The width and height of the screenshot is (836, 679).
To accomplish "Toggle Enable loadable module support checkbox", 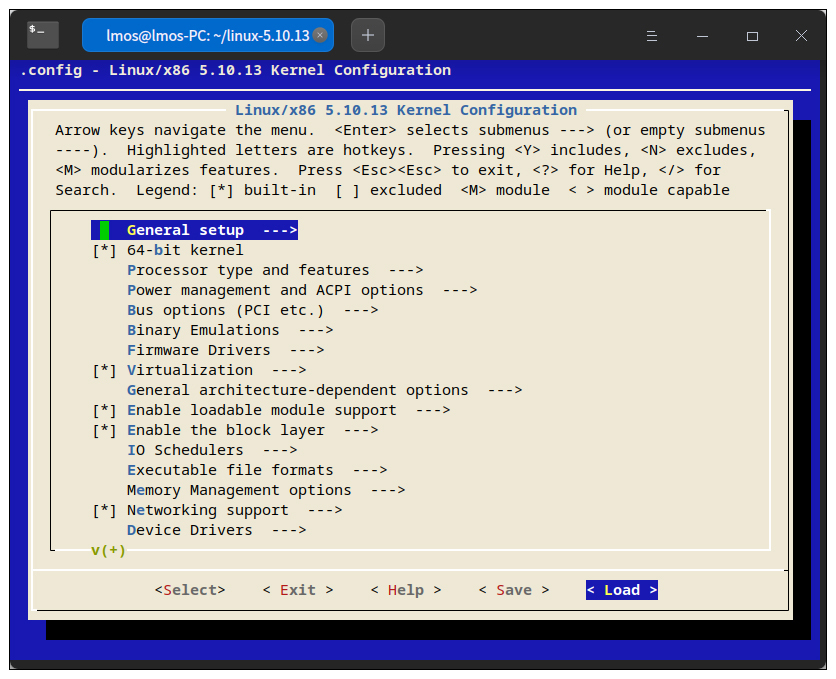I will [x=105, y=410].
